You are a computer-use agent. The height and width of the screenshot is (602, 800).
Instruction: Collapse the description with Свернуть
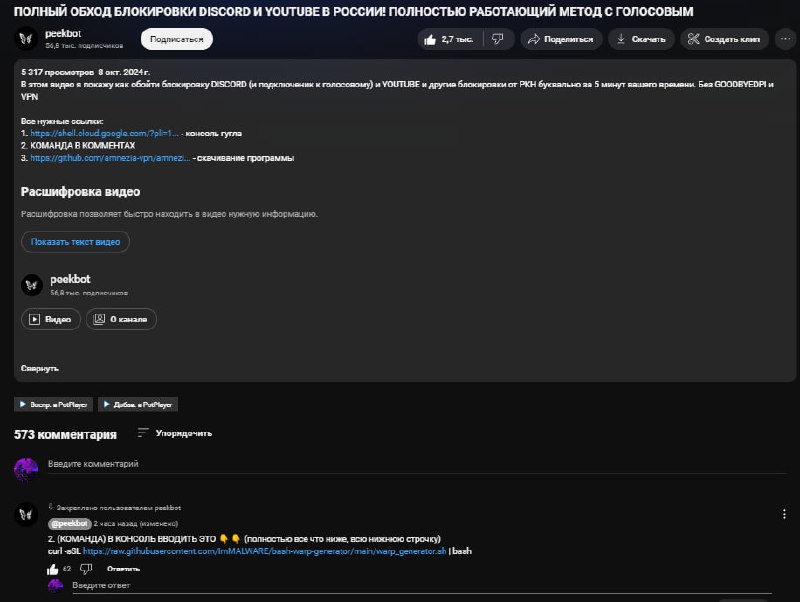[40, 368]
